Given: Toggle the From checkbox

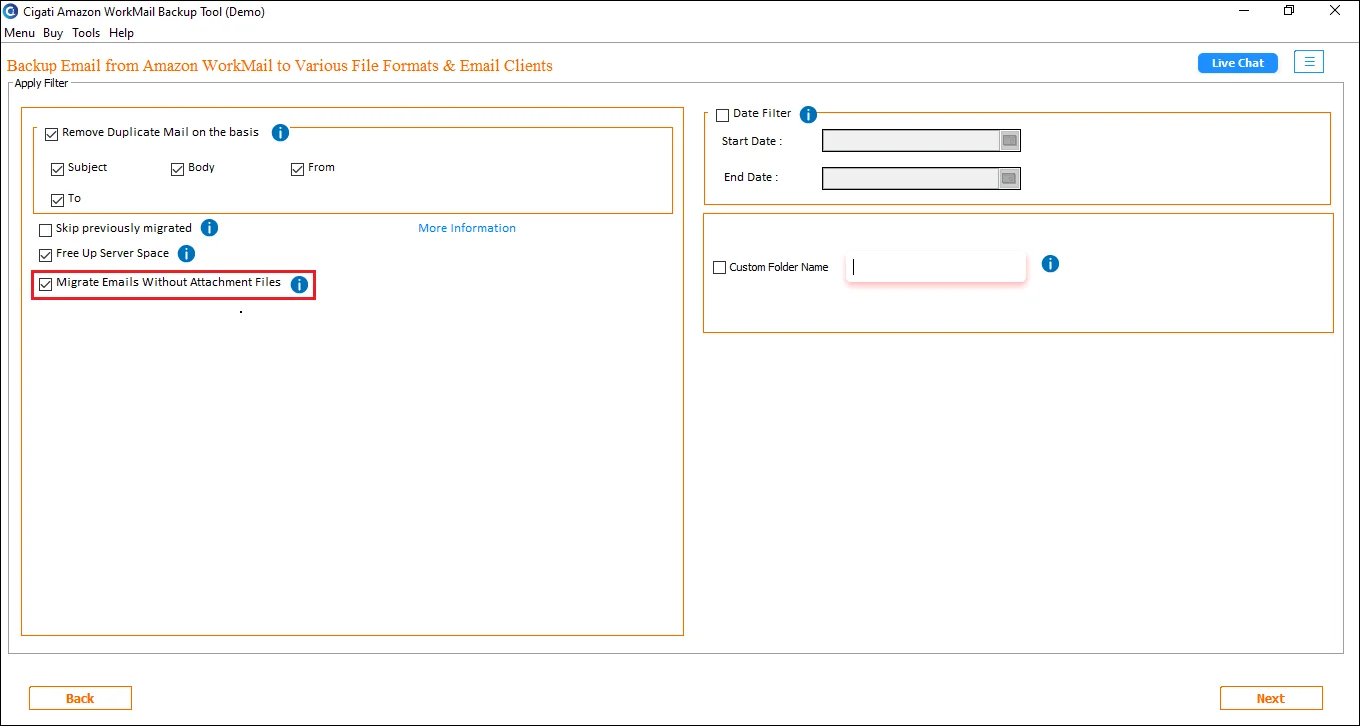Looking at the screenshot, I should (x=298, y=169).
